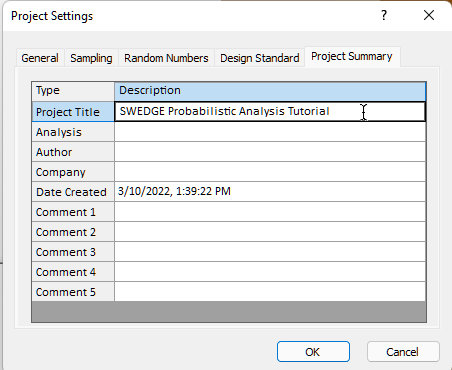Select the Date Created row label

pos(73,192)
